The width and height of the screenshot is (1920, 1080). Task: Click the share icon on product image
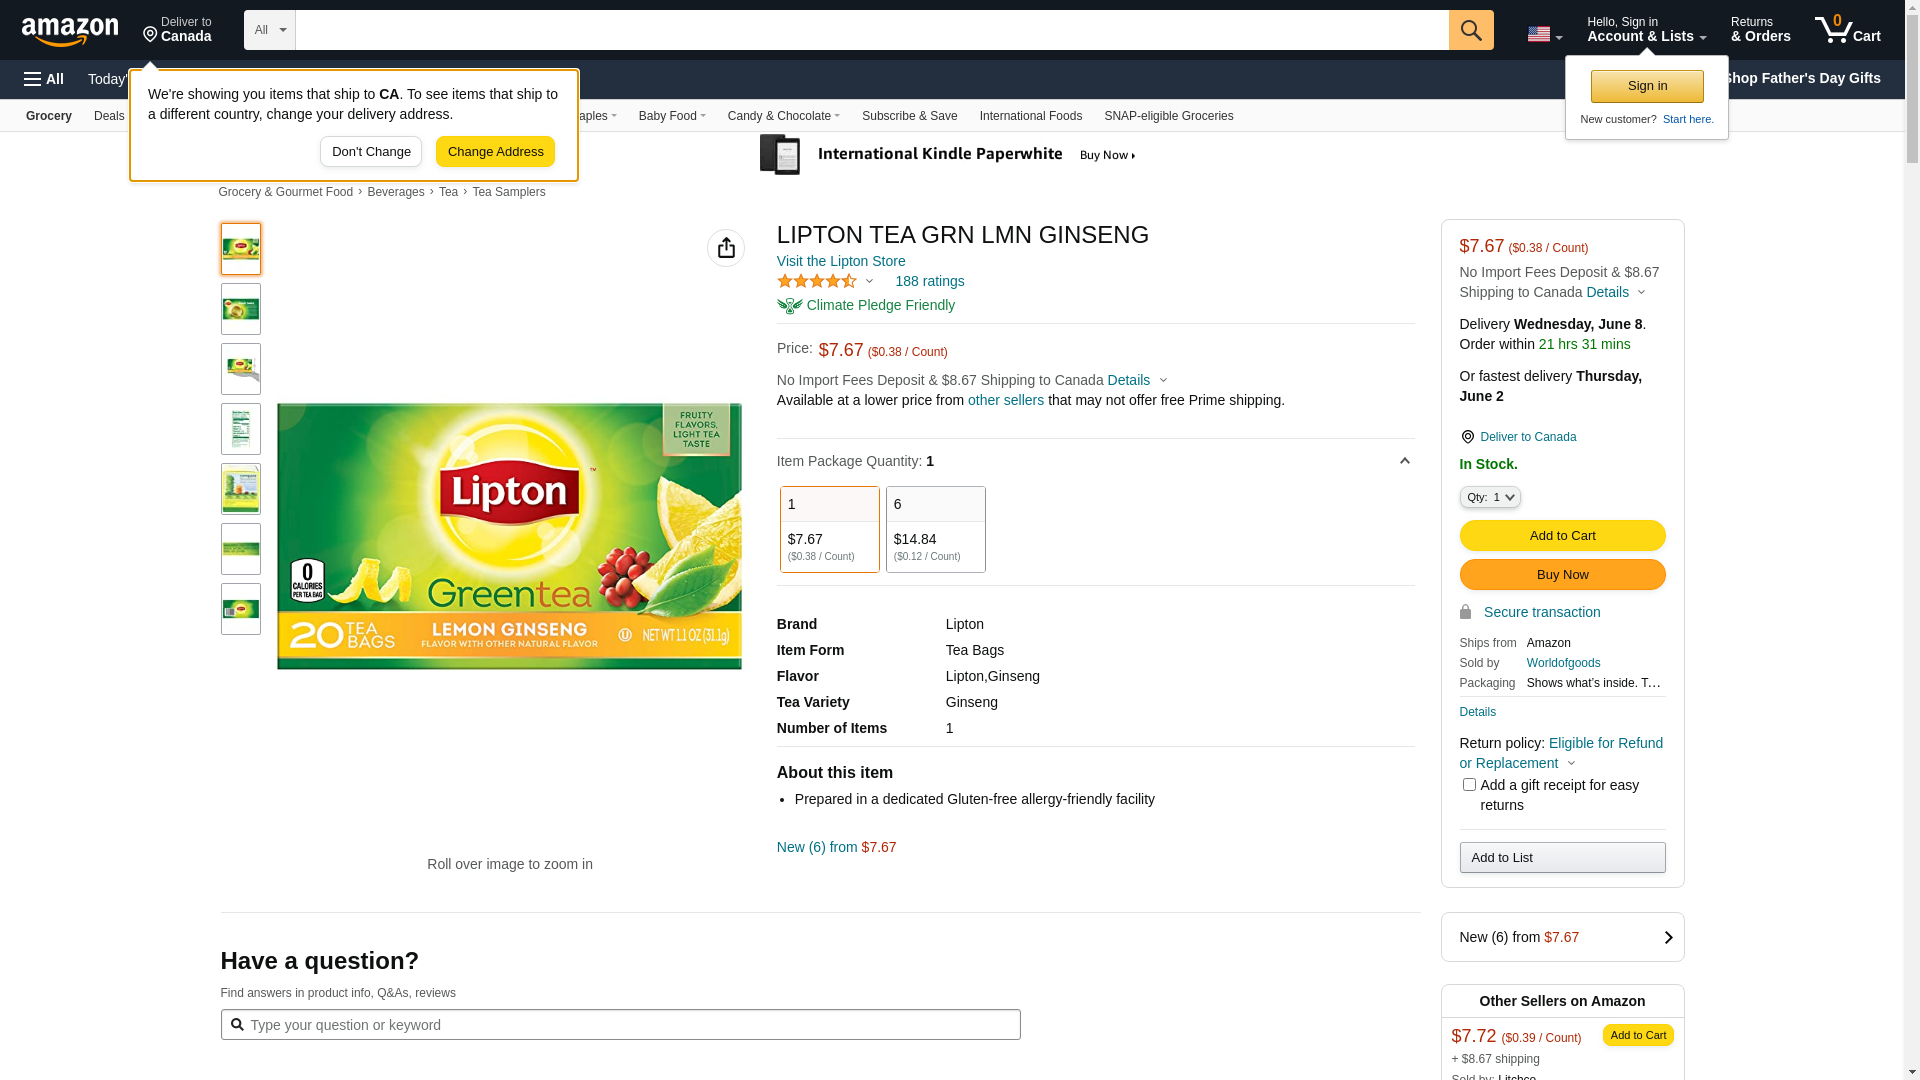(x=726, y=248)
